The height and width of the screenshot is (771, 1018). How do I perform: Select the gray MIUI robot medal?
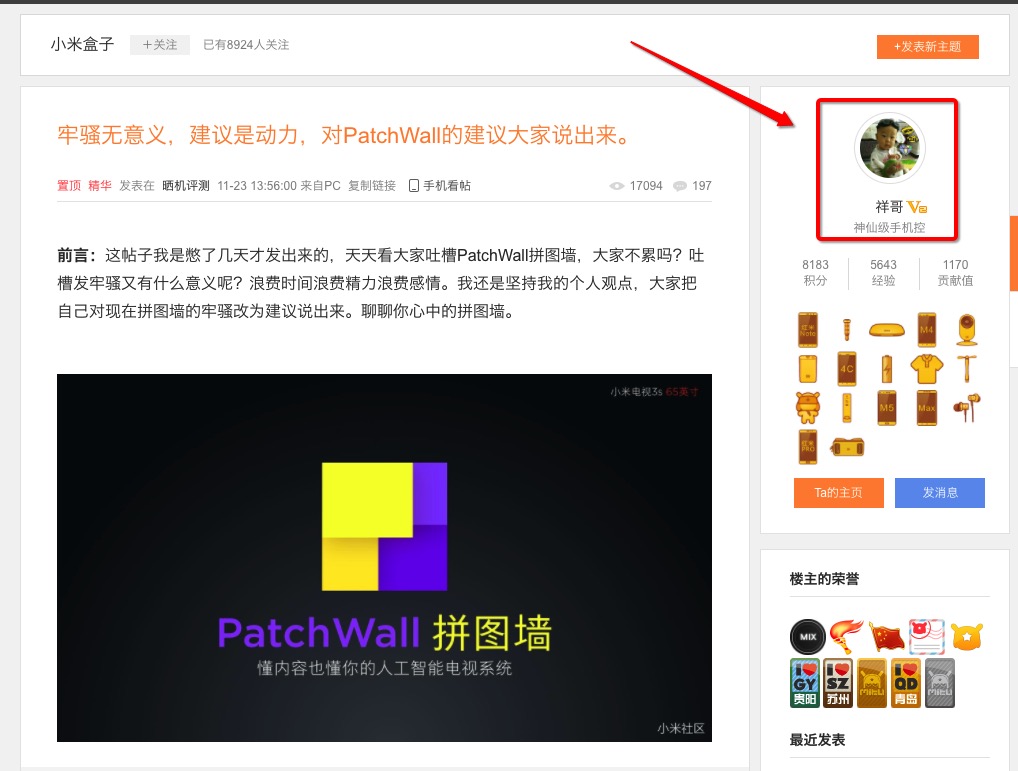(x=939, y=683)
